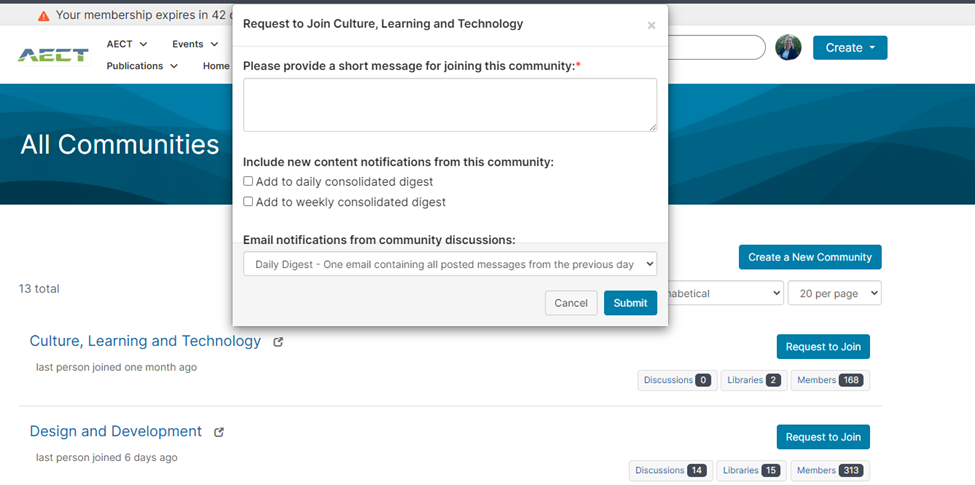Enable daily consolidated digest checkbox
Screen dimensions: 975x485
[248, 181]
